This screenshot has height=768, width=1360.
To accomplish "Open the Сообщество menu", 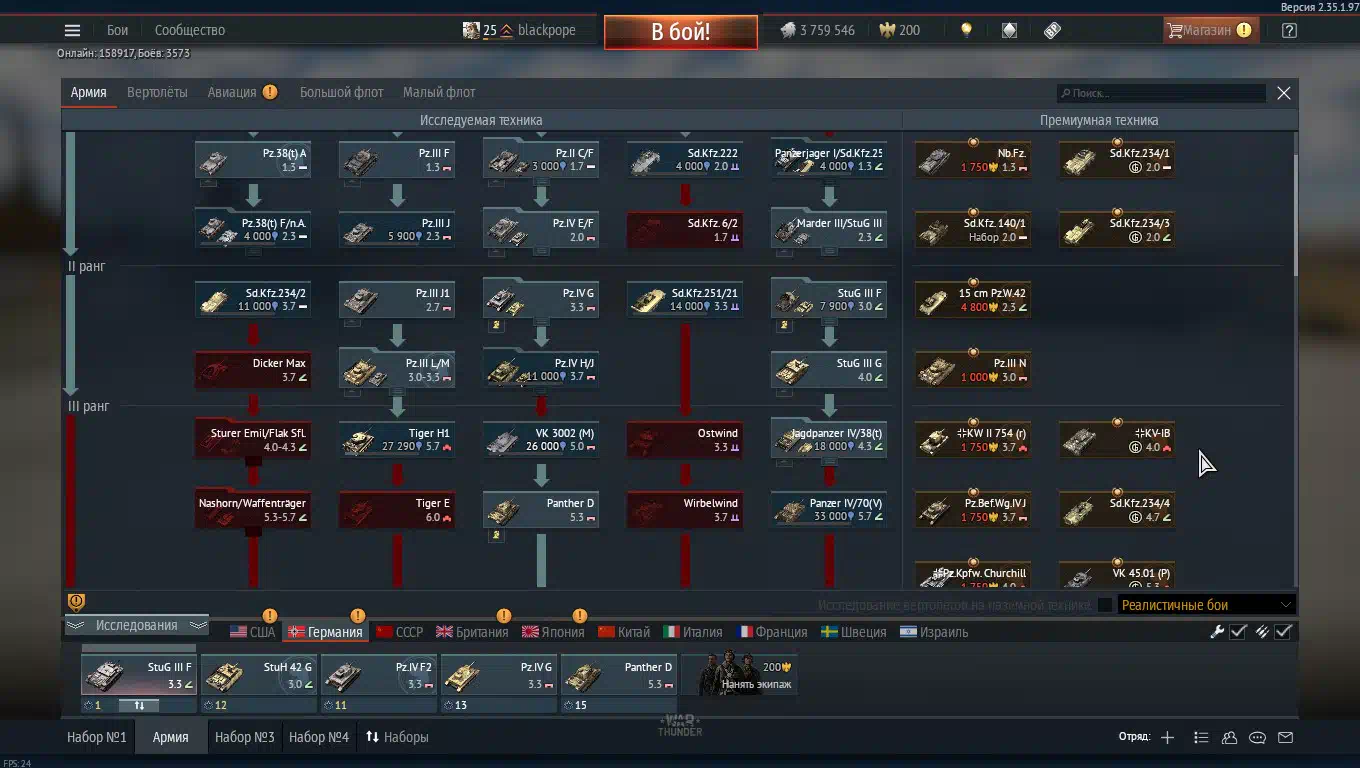I will click(190, 30).
